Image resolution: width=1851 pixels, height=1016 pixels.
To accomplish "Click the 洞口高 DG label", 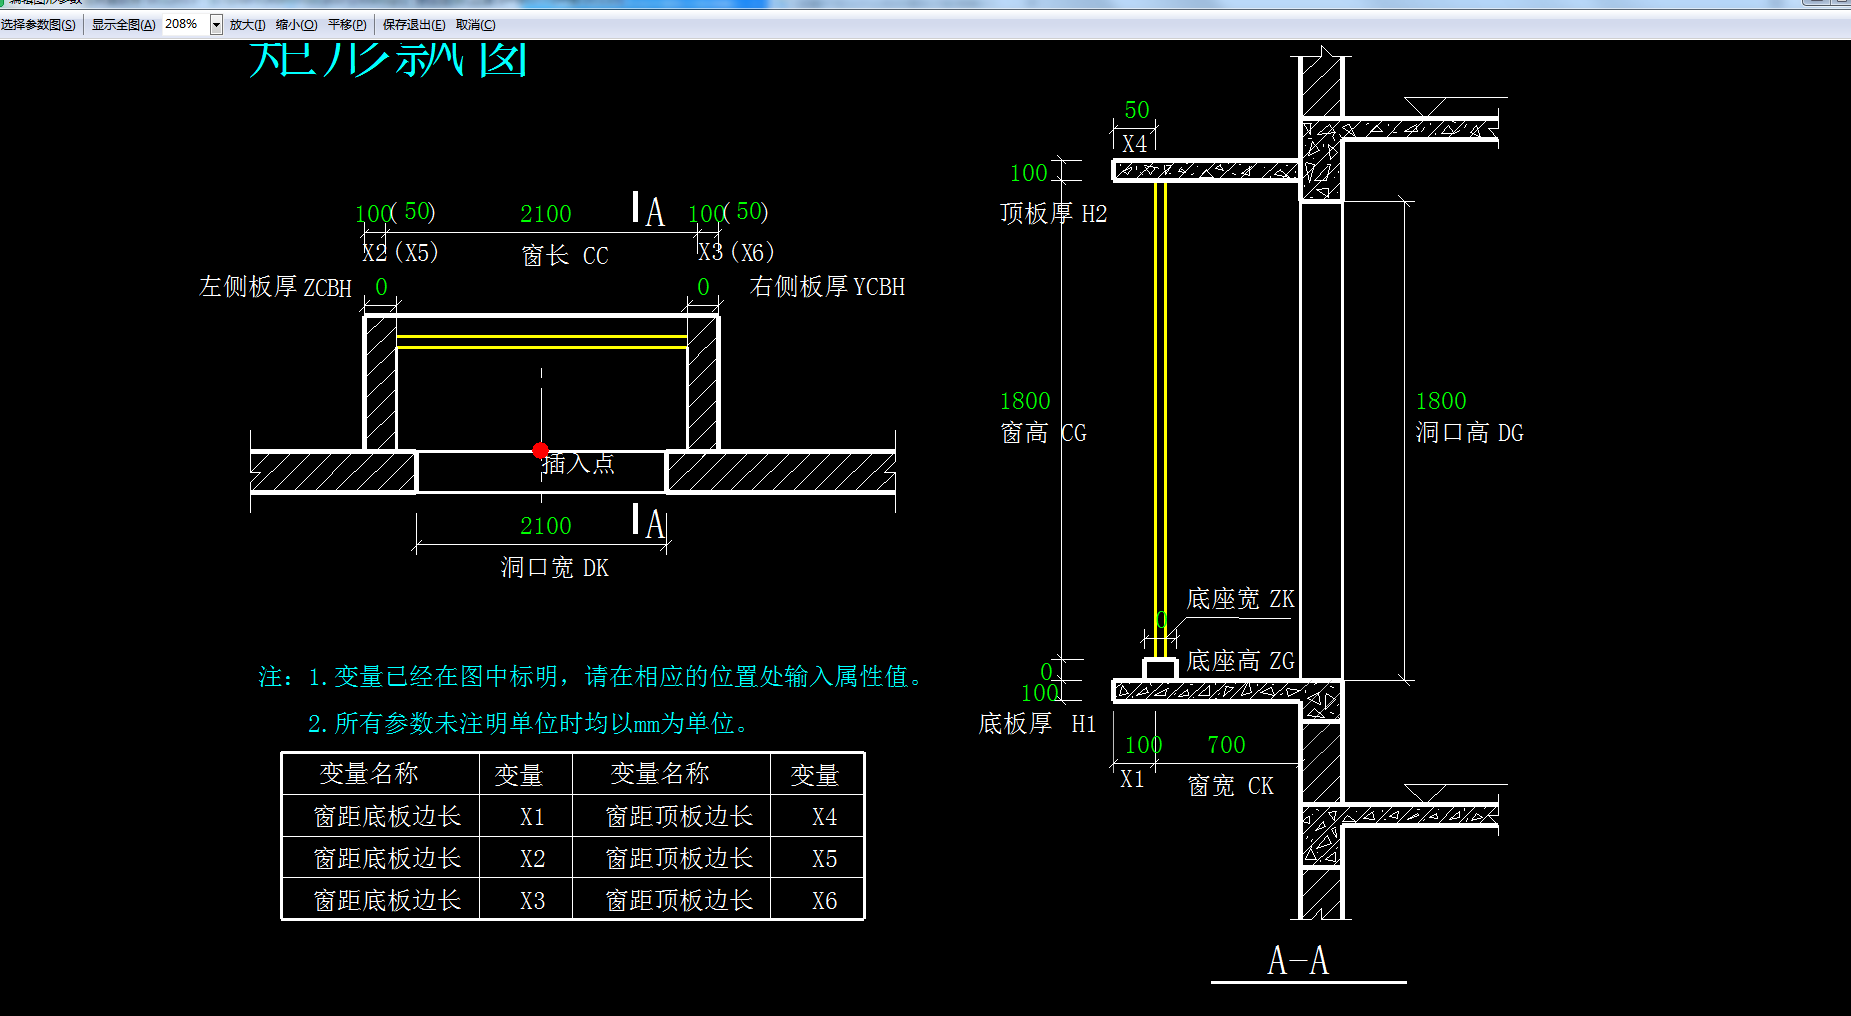I will coord(1469,433).
